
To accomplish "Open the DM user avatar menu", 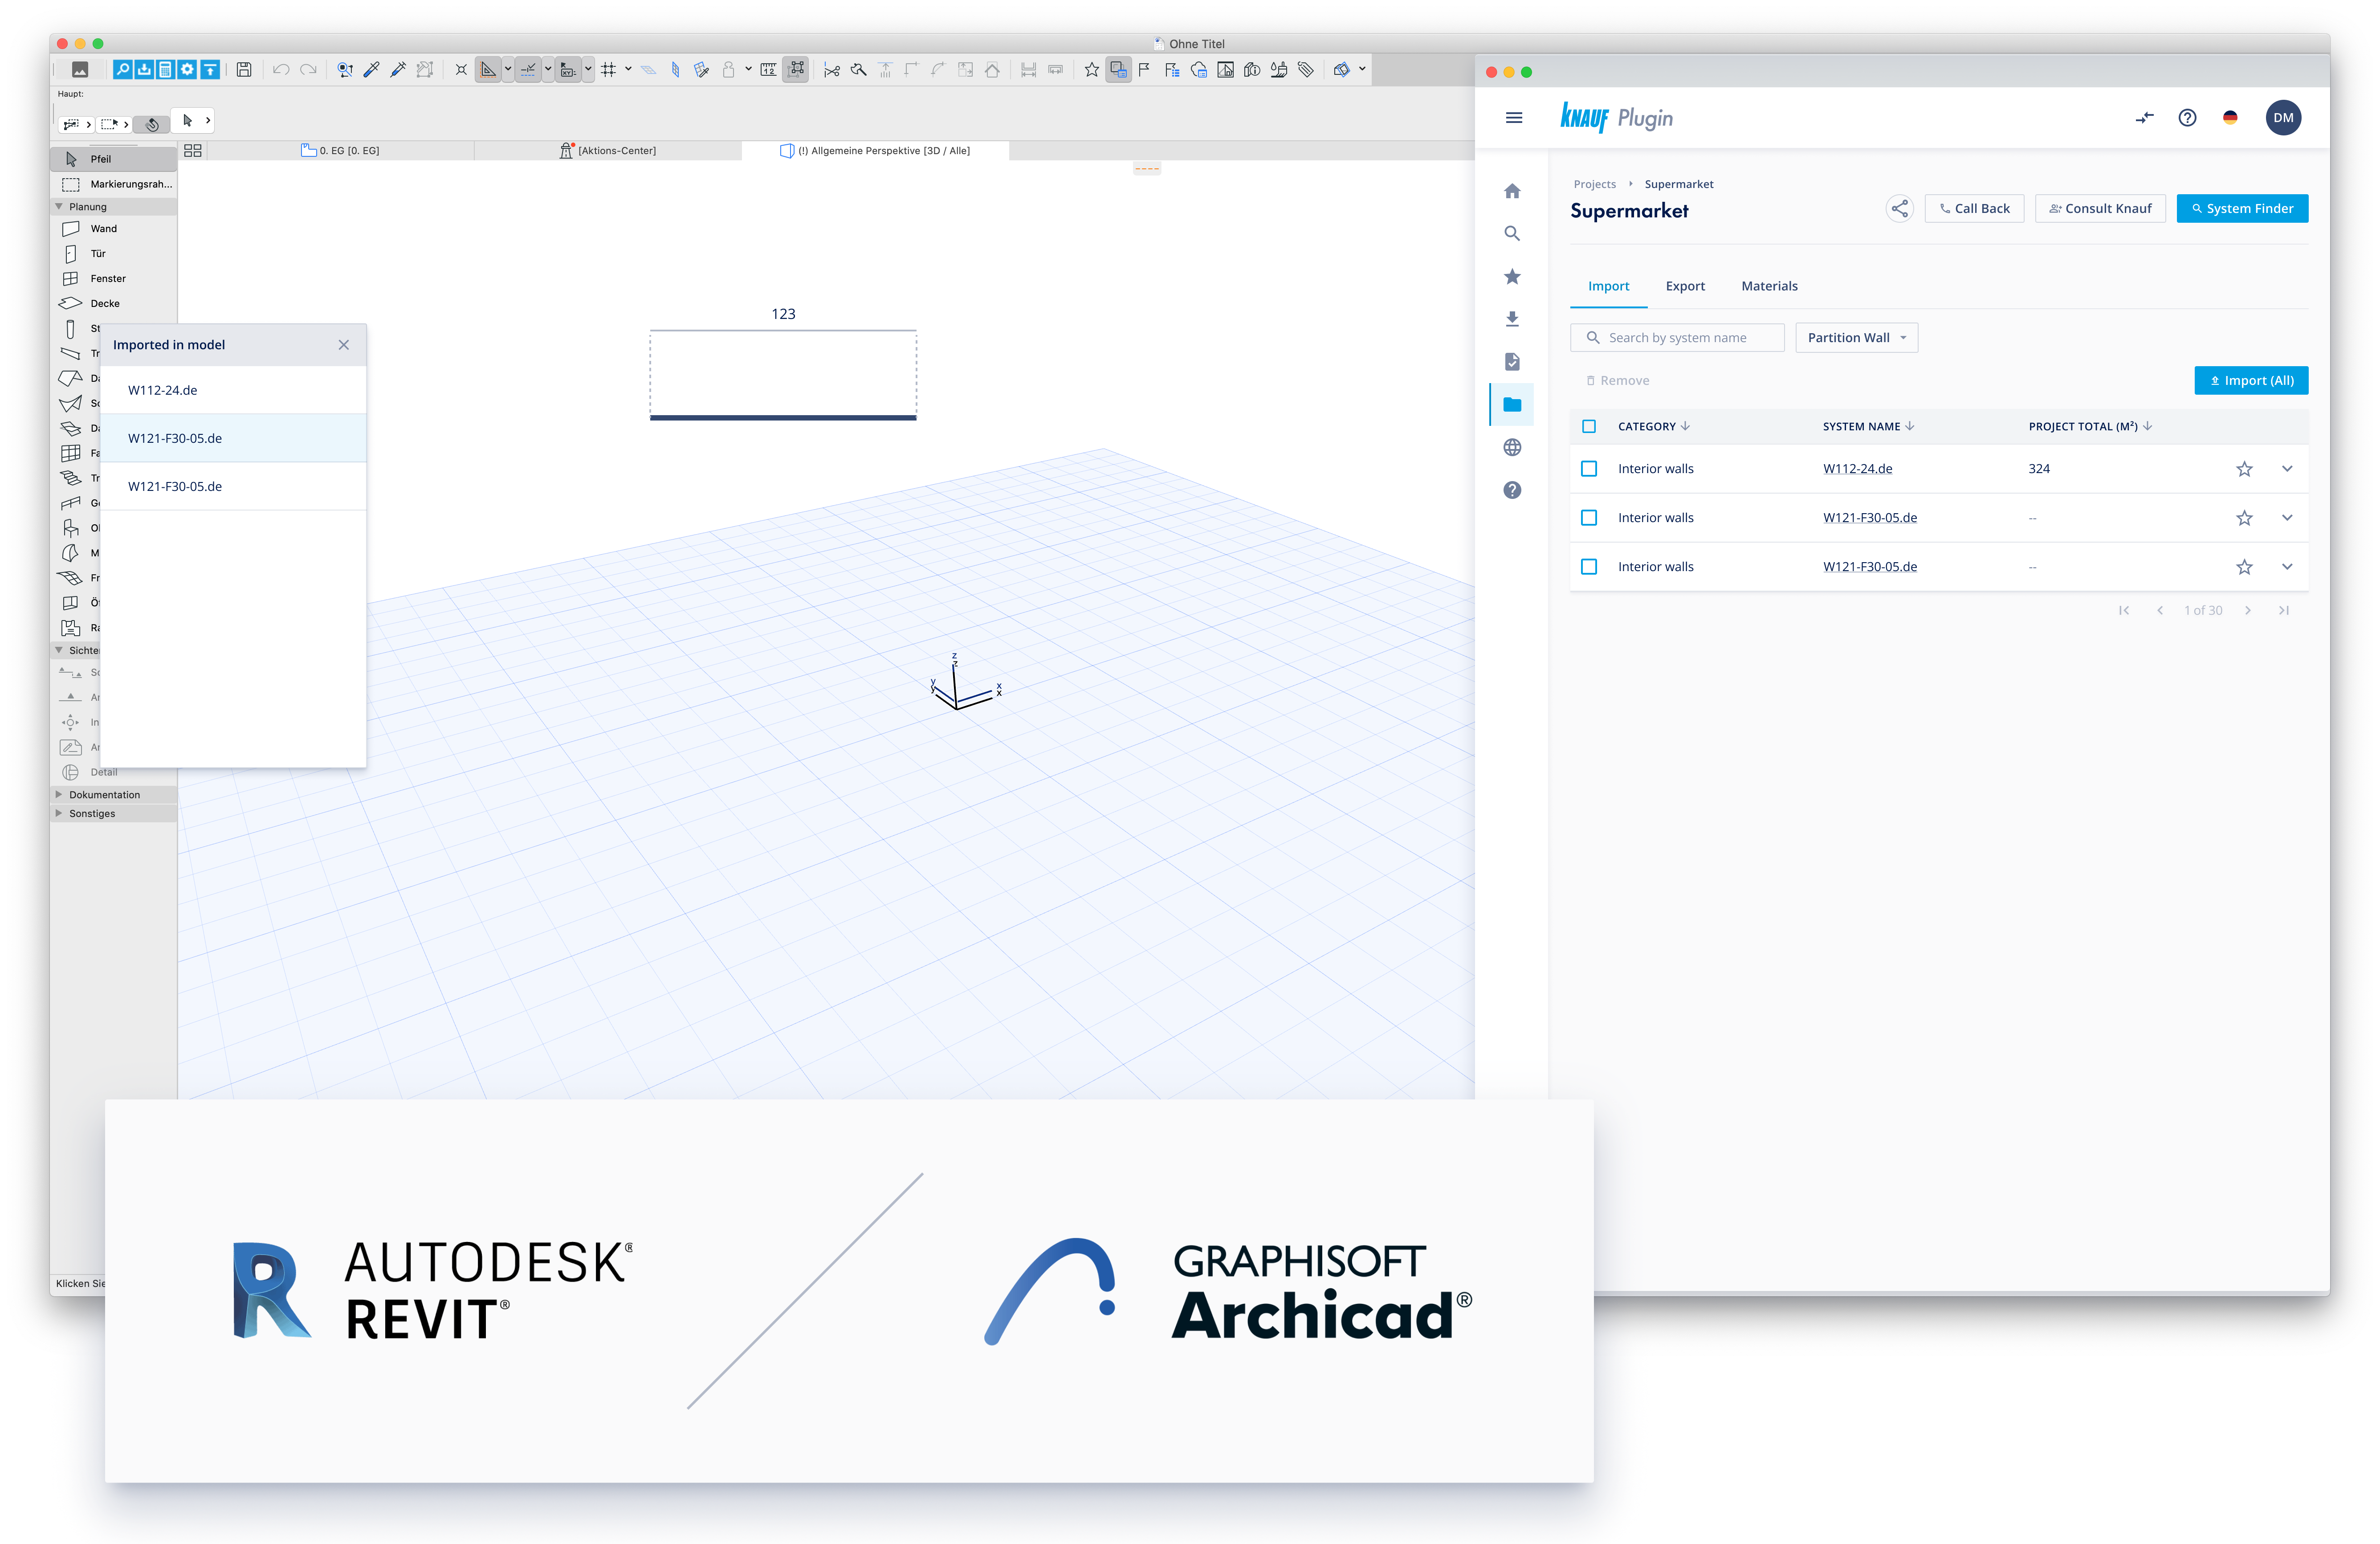I will [x=2283, y=118].
